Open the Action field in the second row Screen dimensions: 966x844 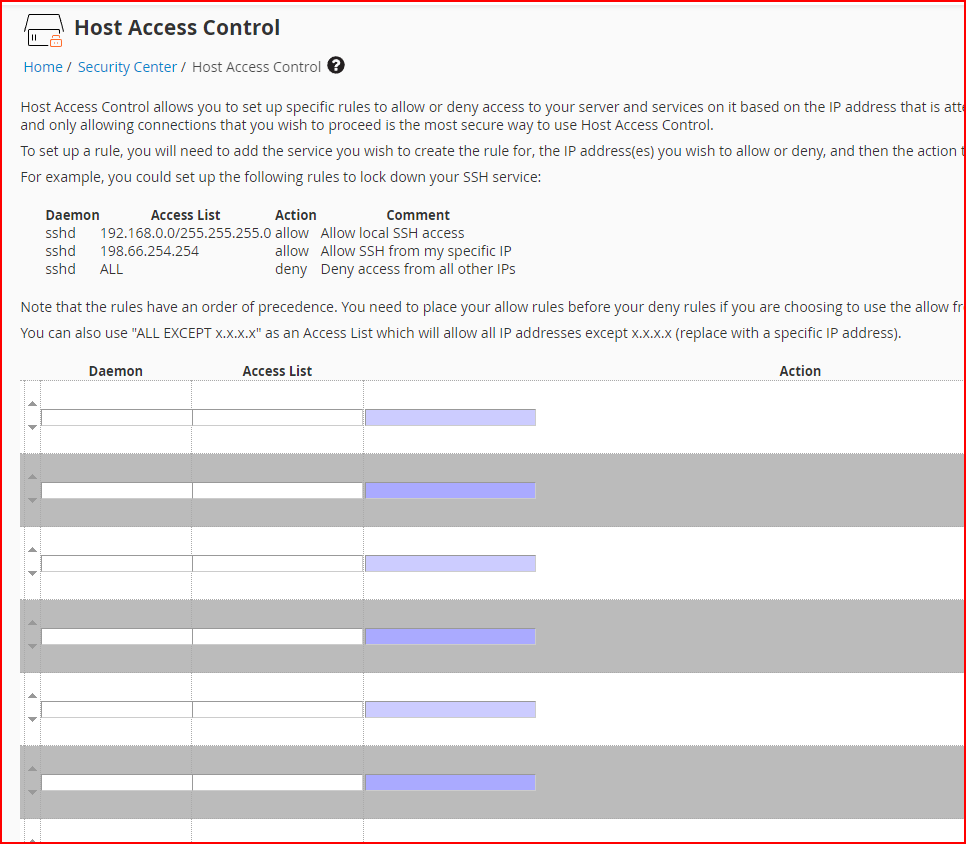click(x=450, y=491)
